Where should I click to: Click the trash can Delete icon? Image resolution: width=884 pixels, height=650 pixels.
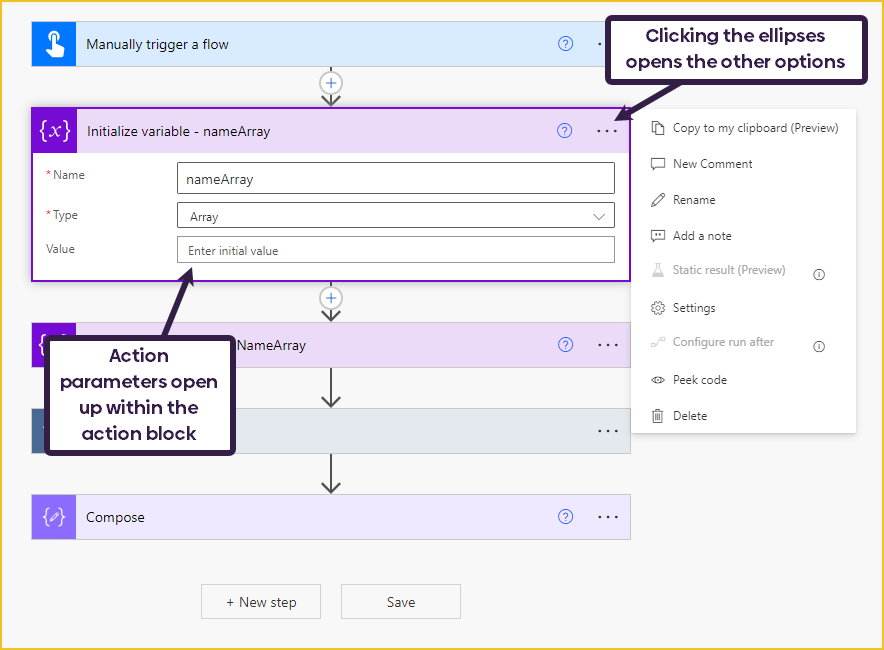657,416
